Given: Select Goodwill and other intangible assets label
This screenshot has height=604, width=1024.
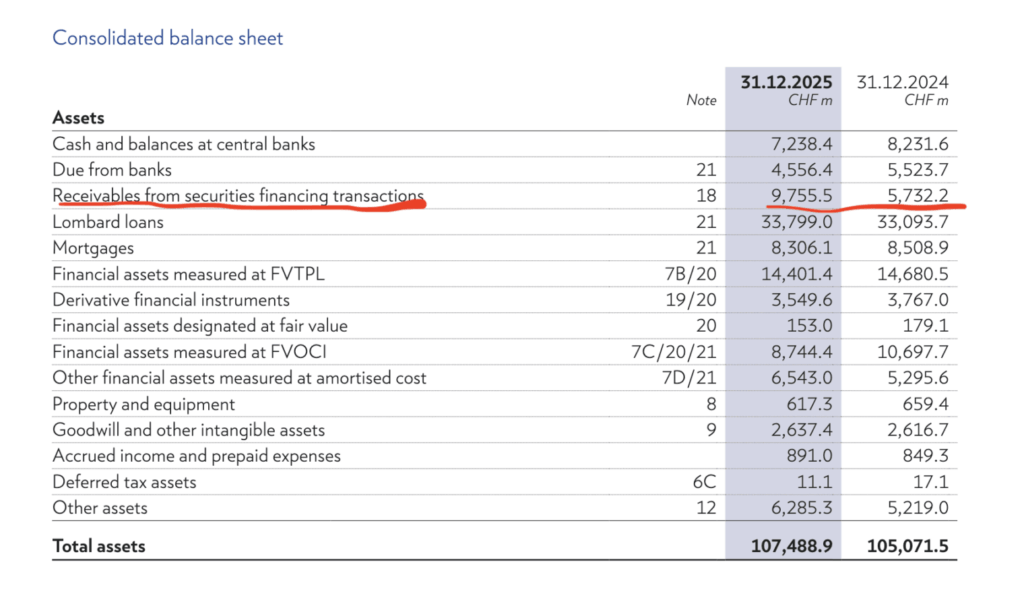Looking at the screenshot, I should [188, 430].
